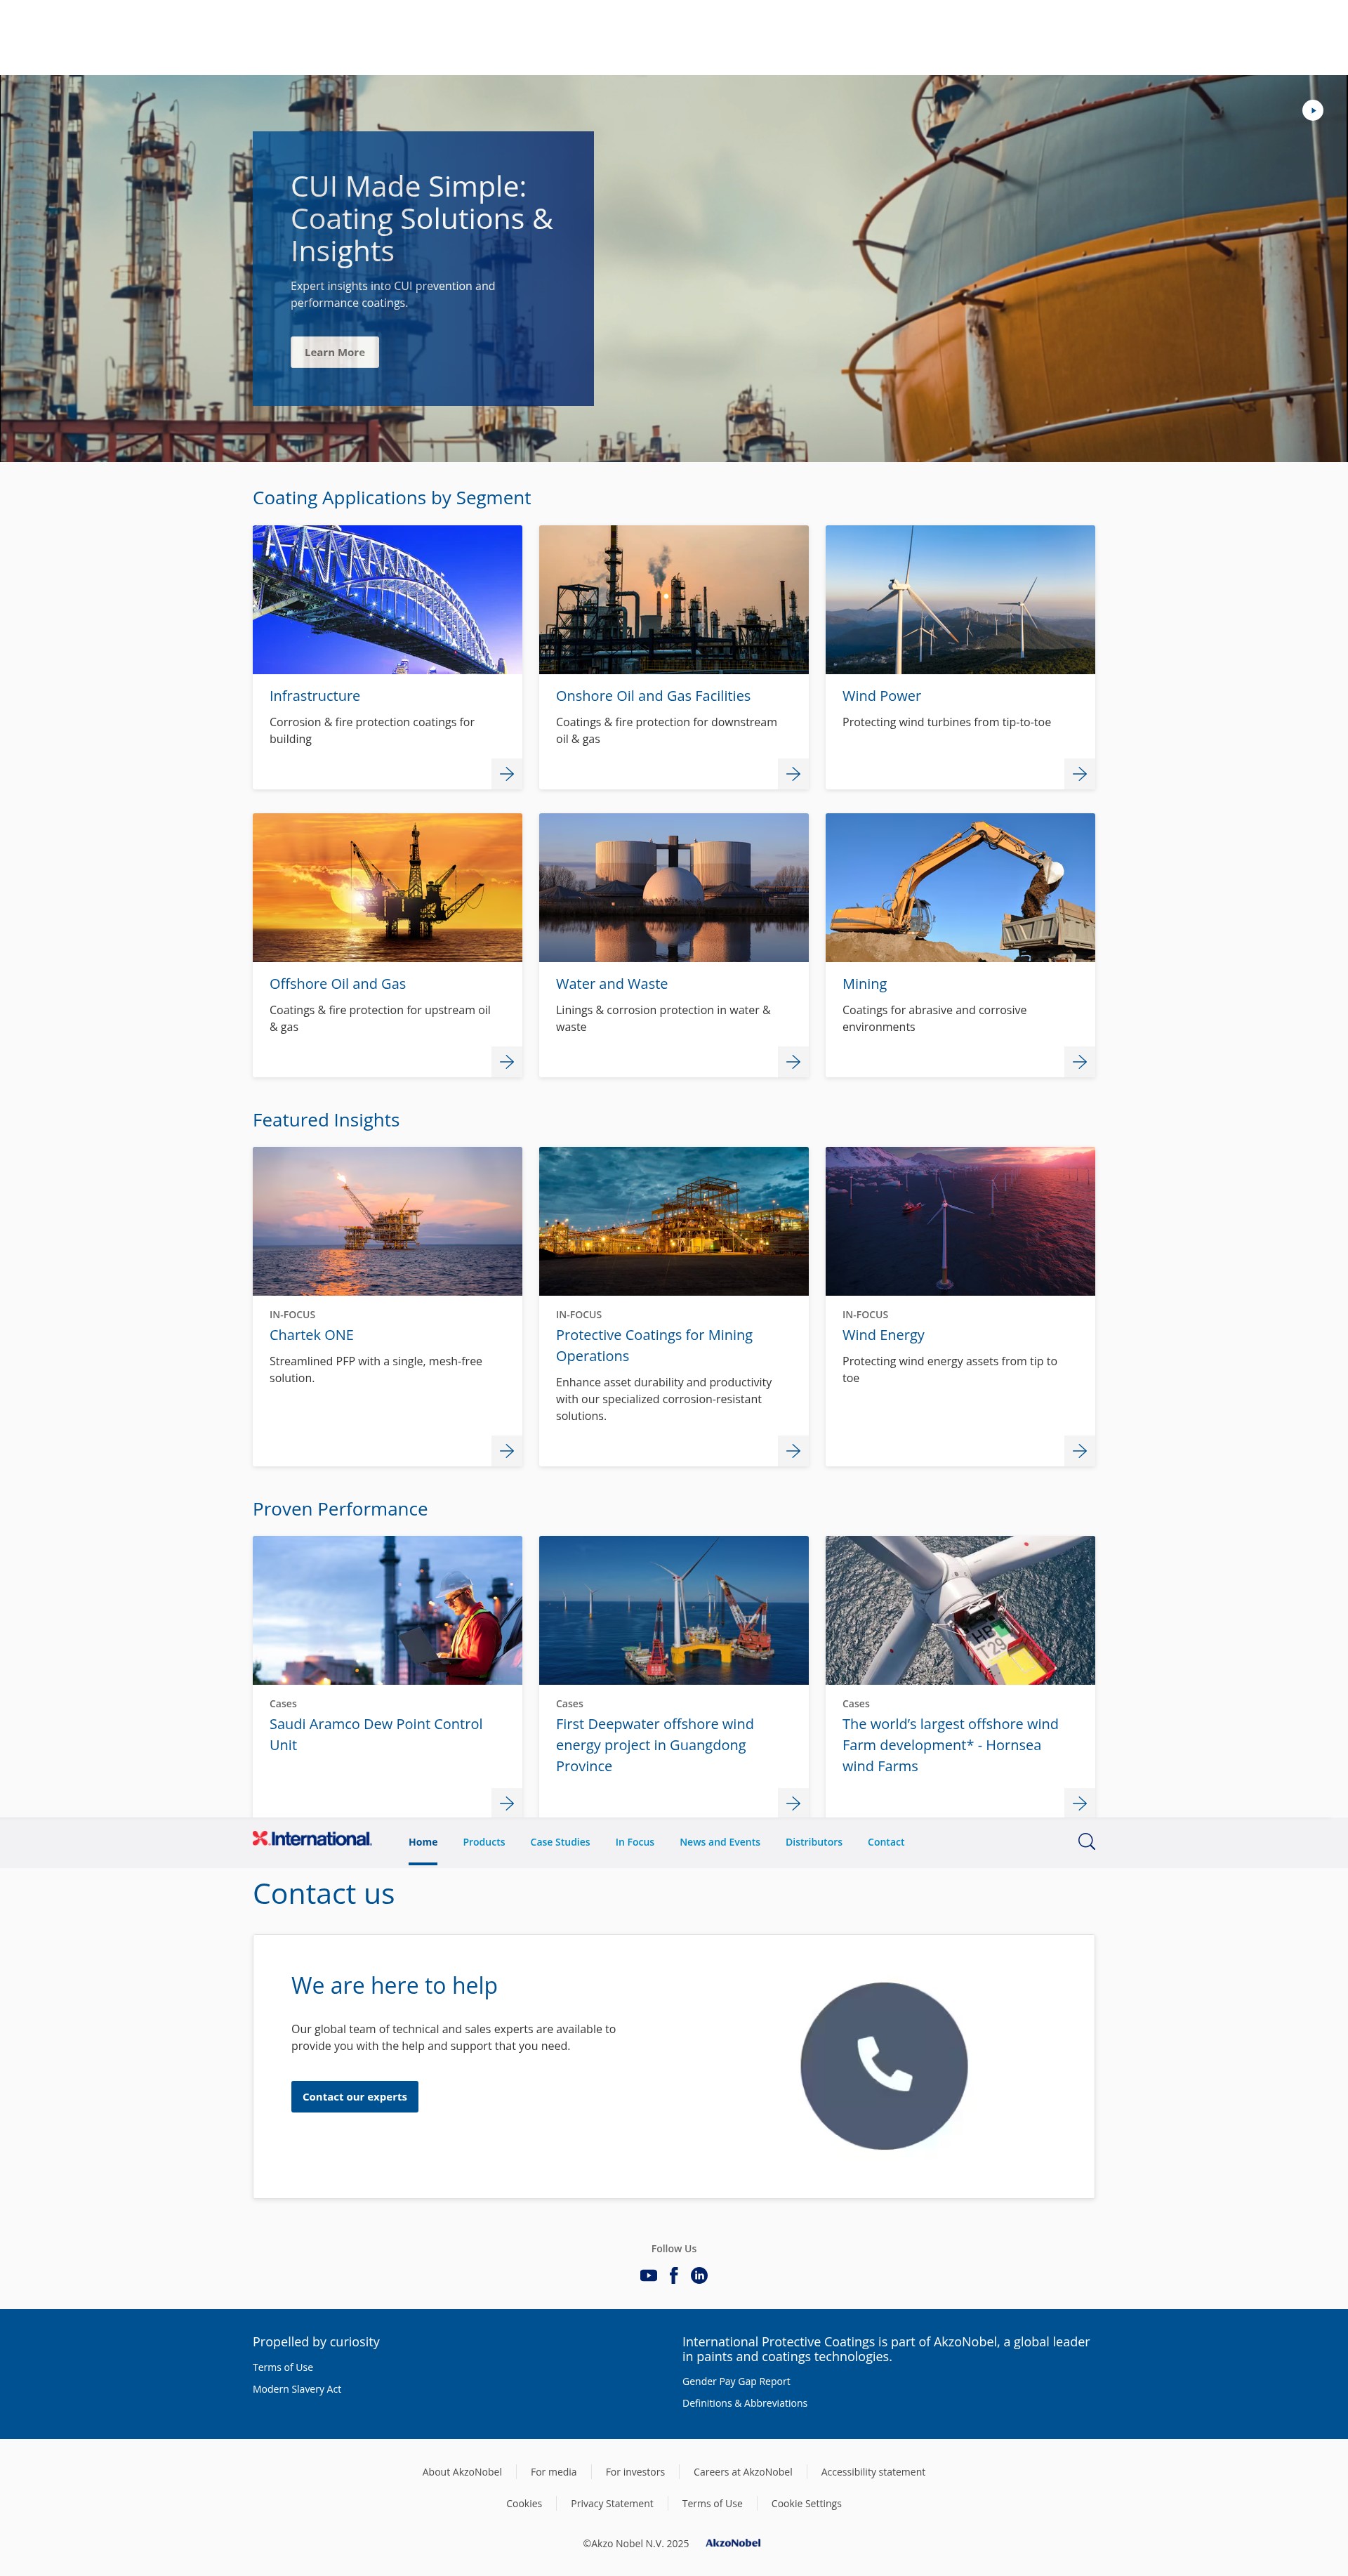Open Definitions & Abbreviations link
The image size is (1348, 2576).
(x=745, y=2403)
